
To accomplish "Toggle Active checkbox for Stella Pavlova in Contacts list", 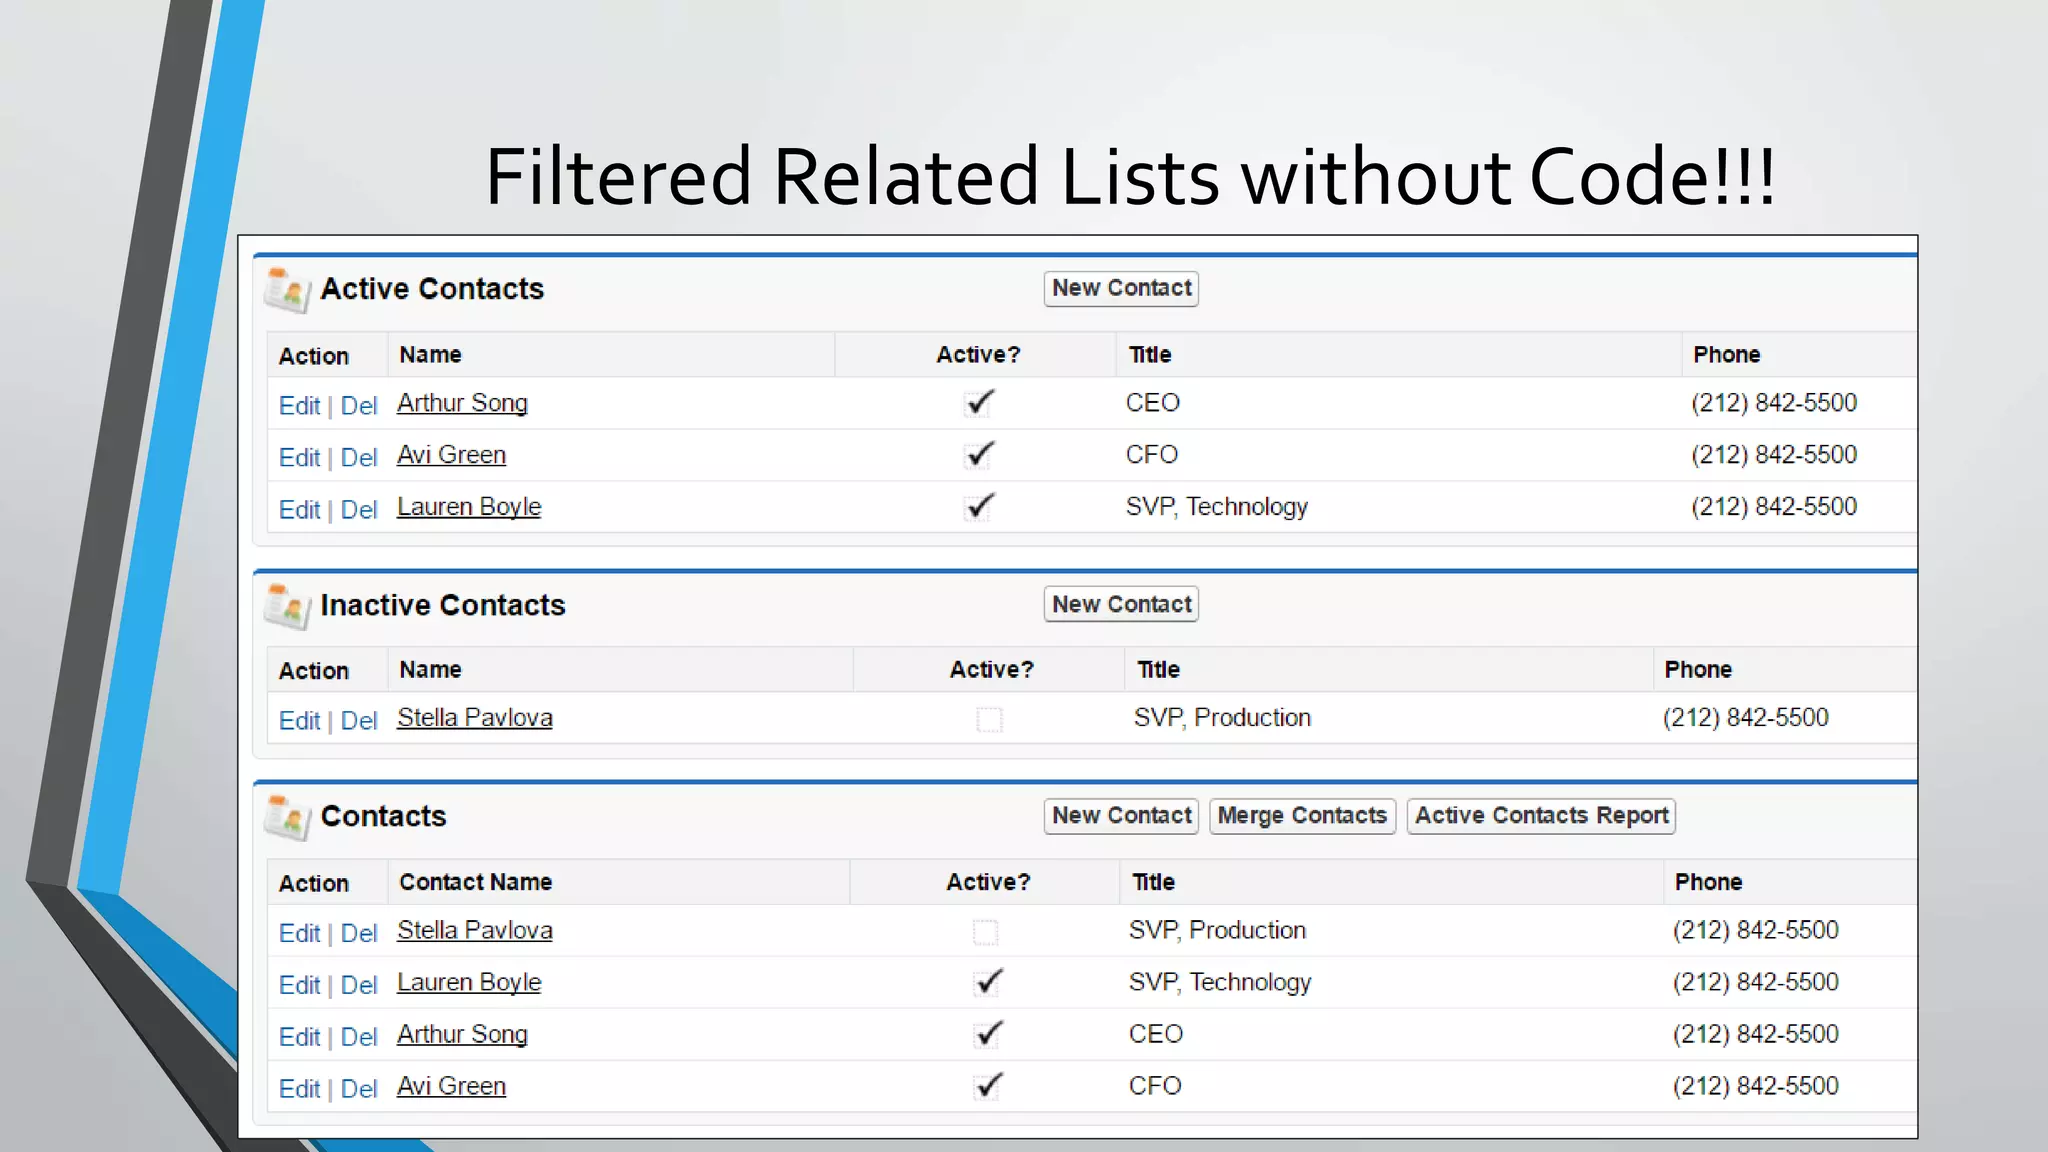I will [985, 932].
